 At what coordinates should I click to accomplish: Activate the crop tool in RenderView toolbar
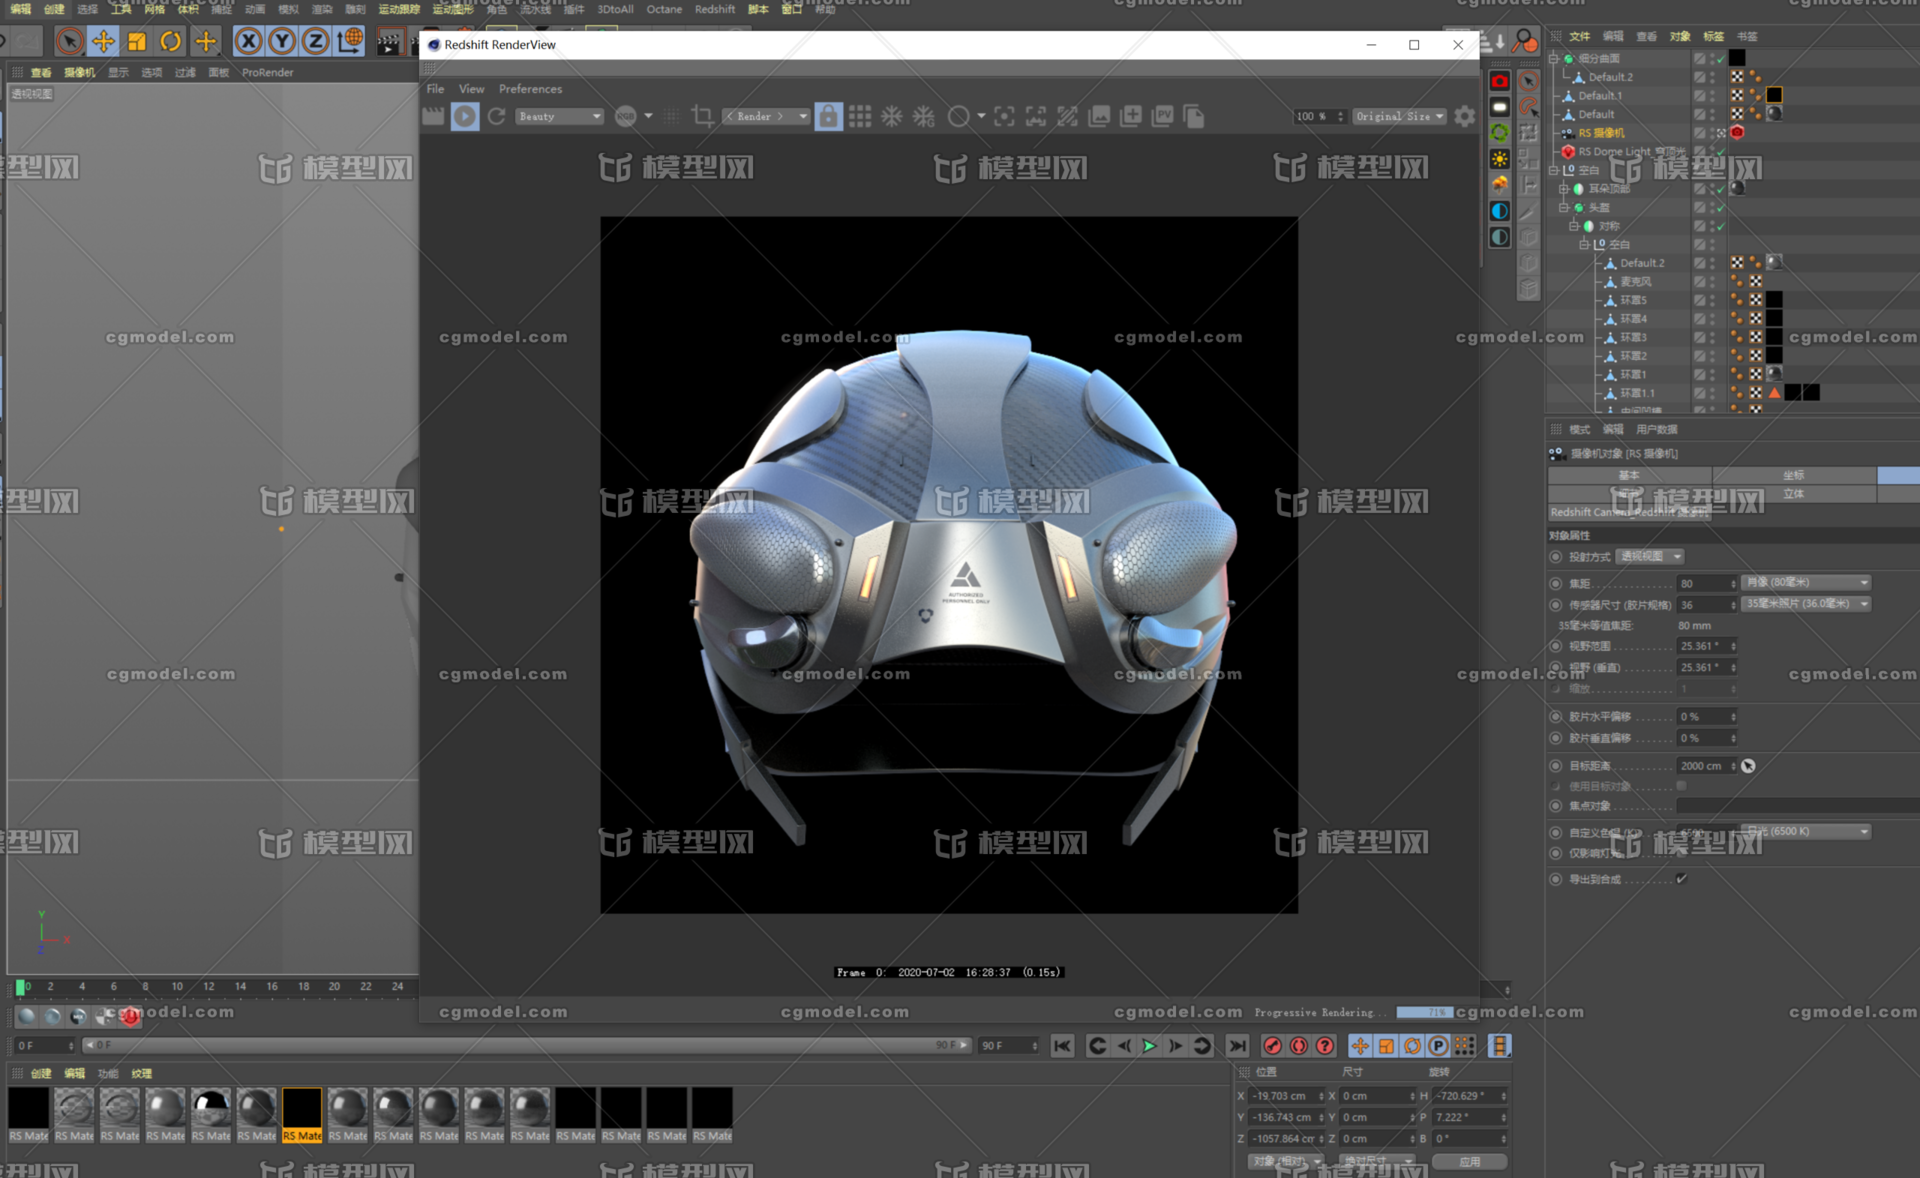703,116
